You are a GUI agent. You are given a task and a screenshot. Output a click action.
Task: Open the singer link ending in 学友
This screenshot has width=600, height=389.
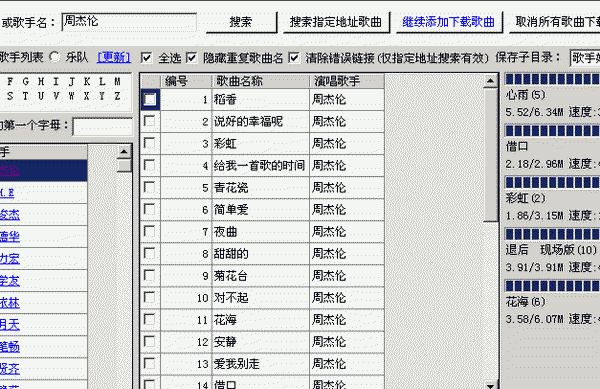(x=10, y=281)
